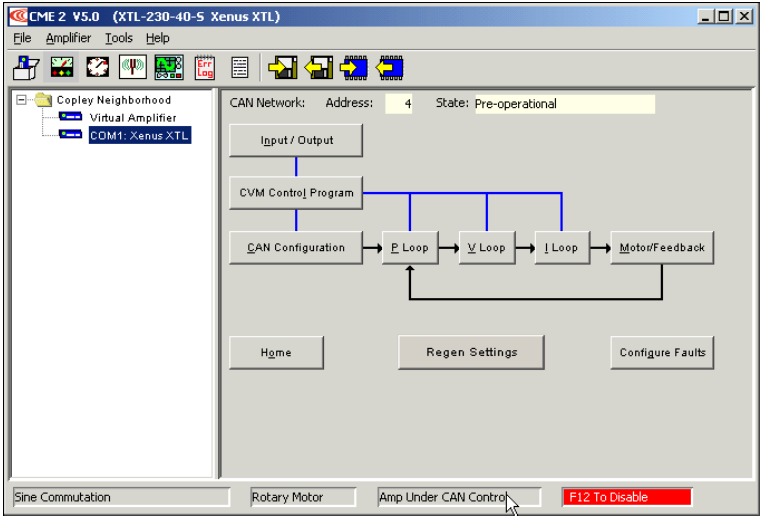
Task: Click the Home button
Action: pos(276,353)
